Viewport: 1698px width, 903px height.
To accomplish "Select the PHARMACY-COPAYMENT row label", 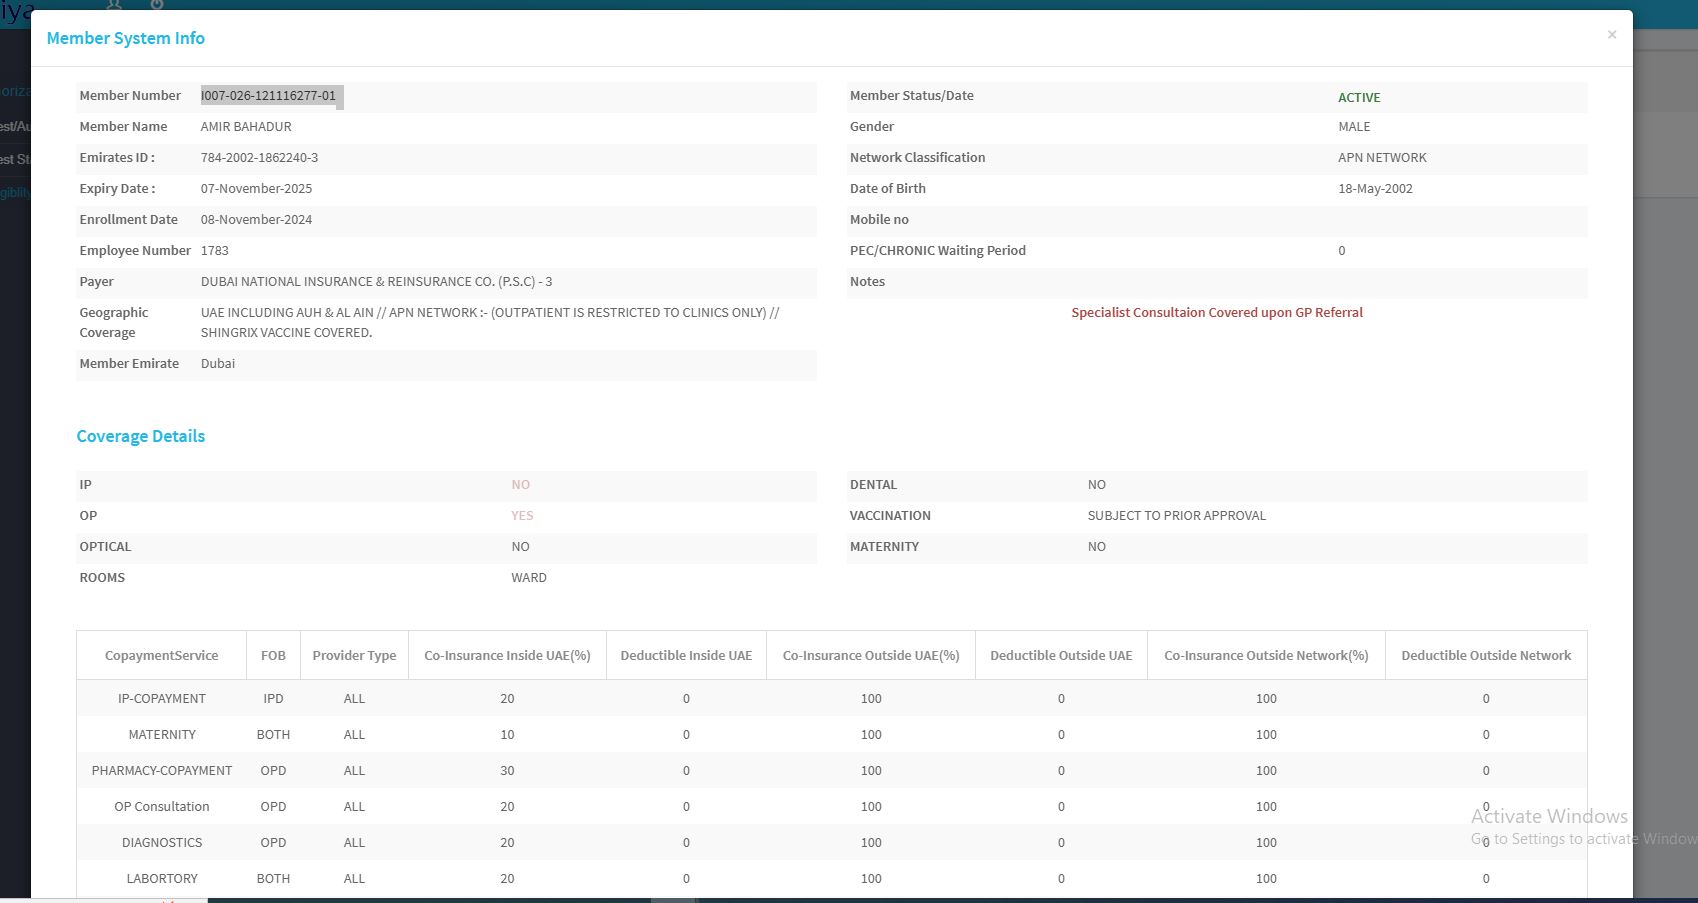I will (x=162, y=771).
